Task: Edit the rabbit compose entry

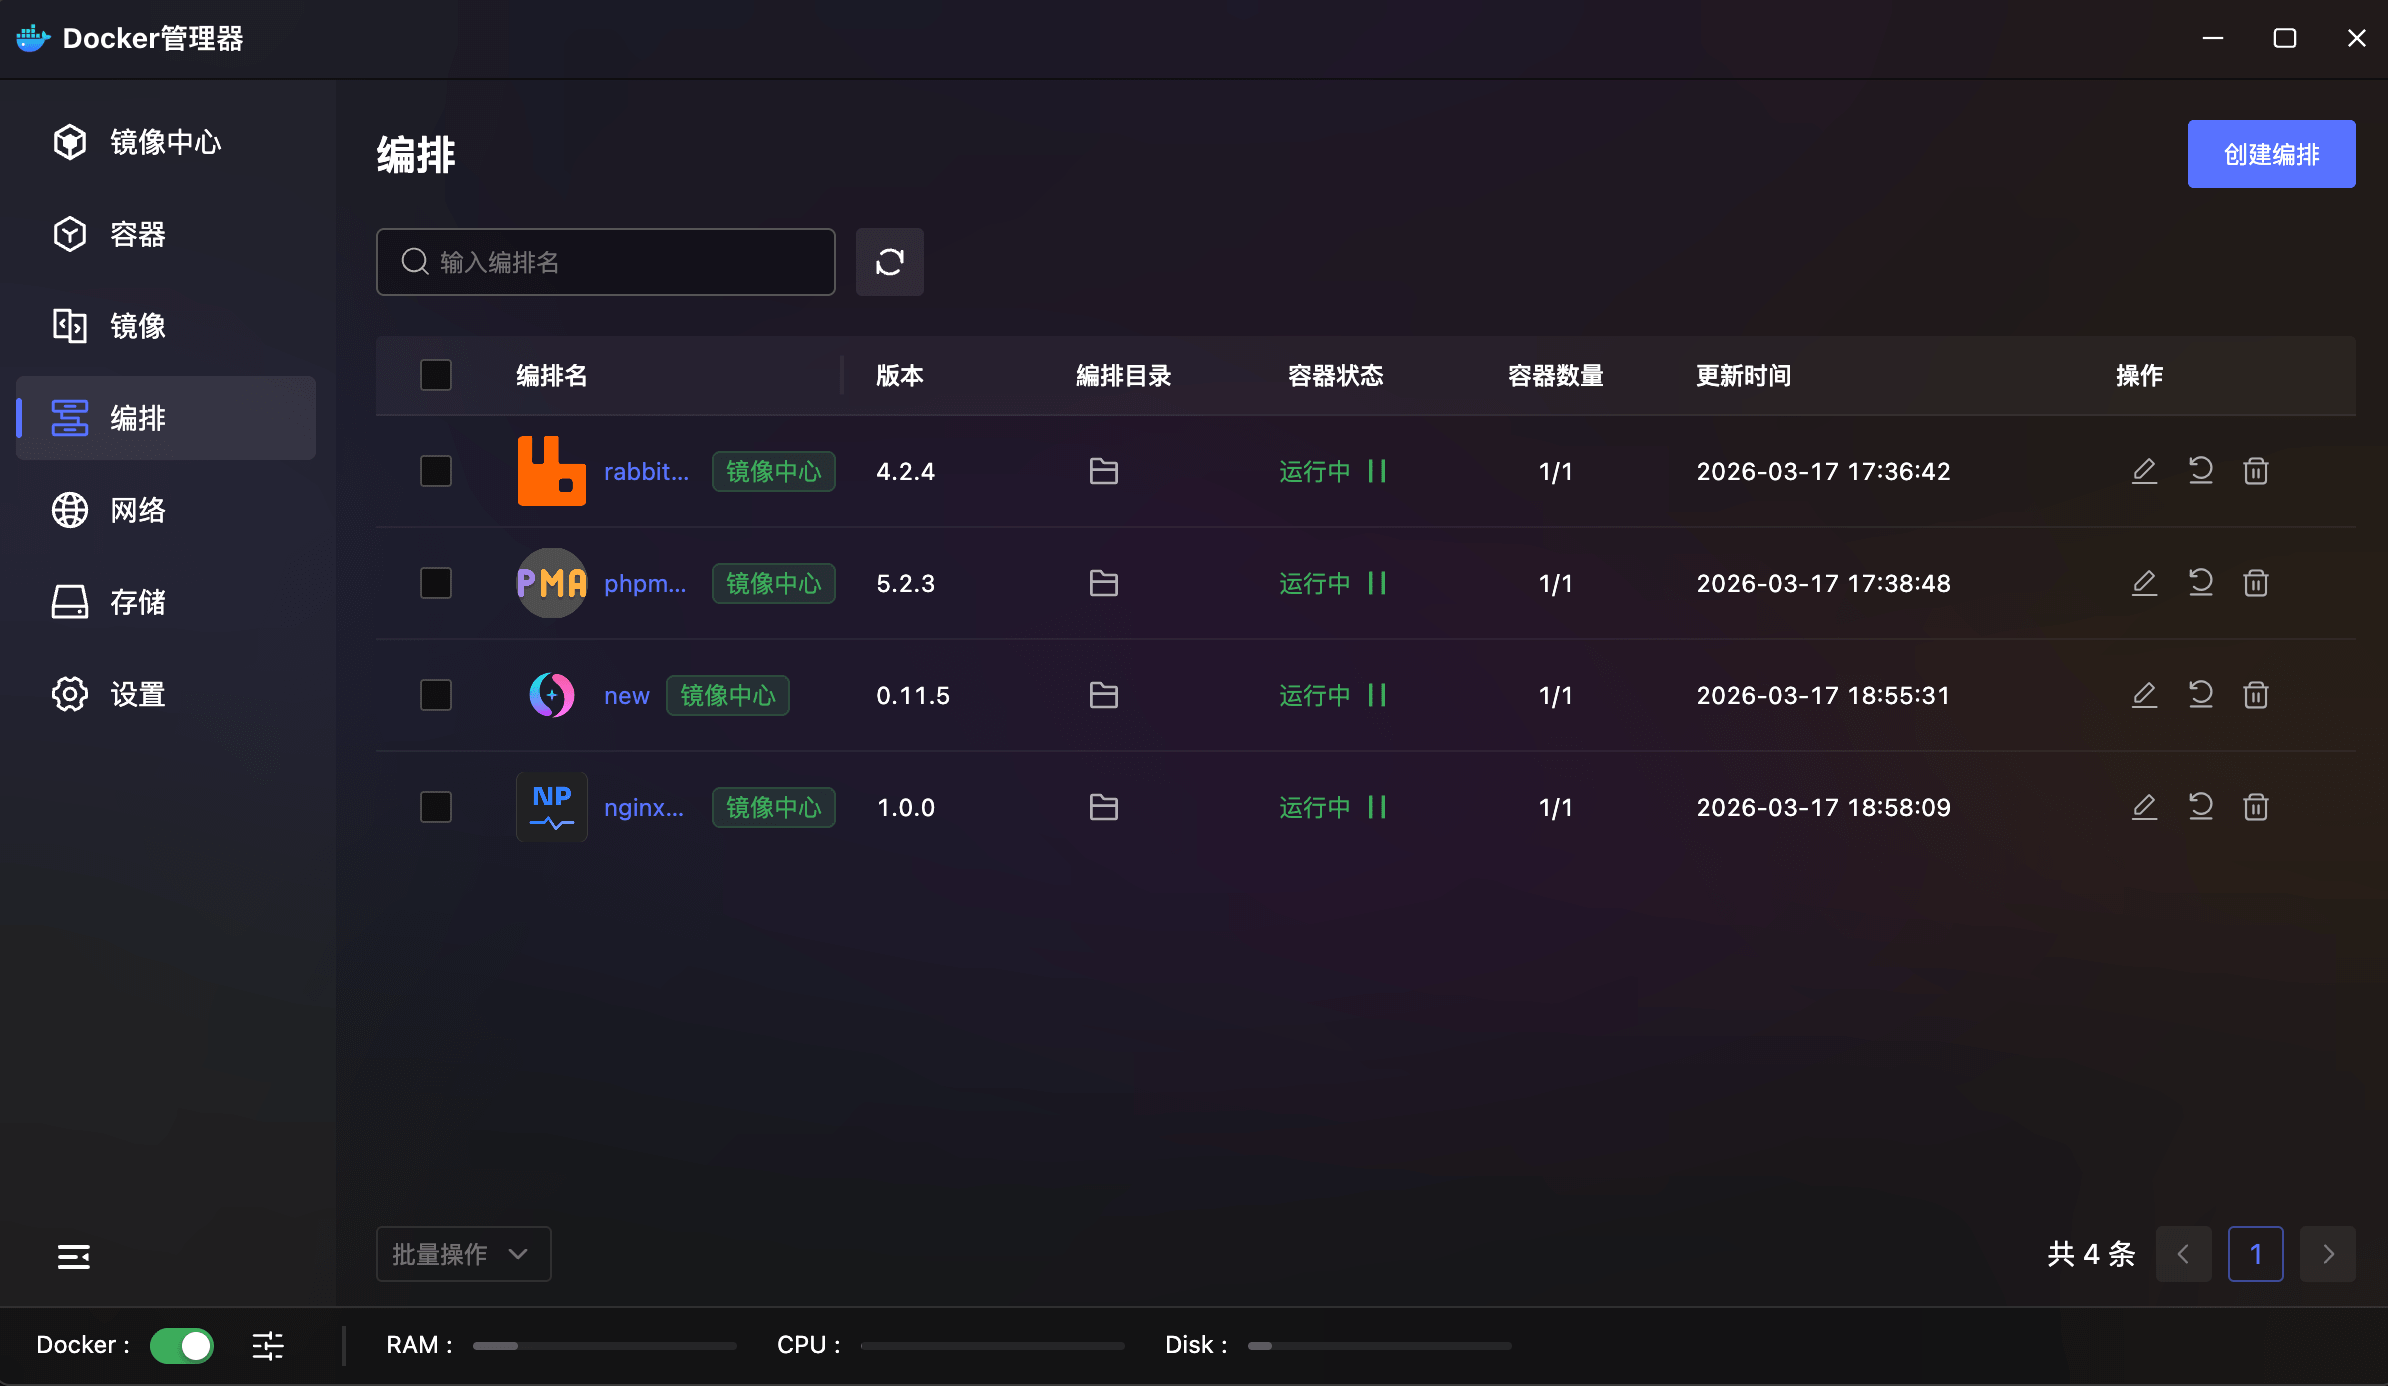Action: (x=2144, y=471)
